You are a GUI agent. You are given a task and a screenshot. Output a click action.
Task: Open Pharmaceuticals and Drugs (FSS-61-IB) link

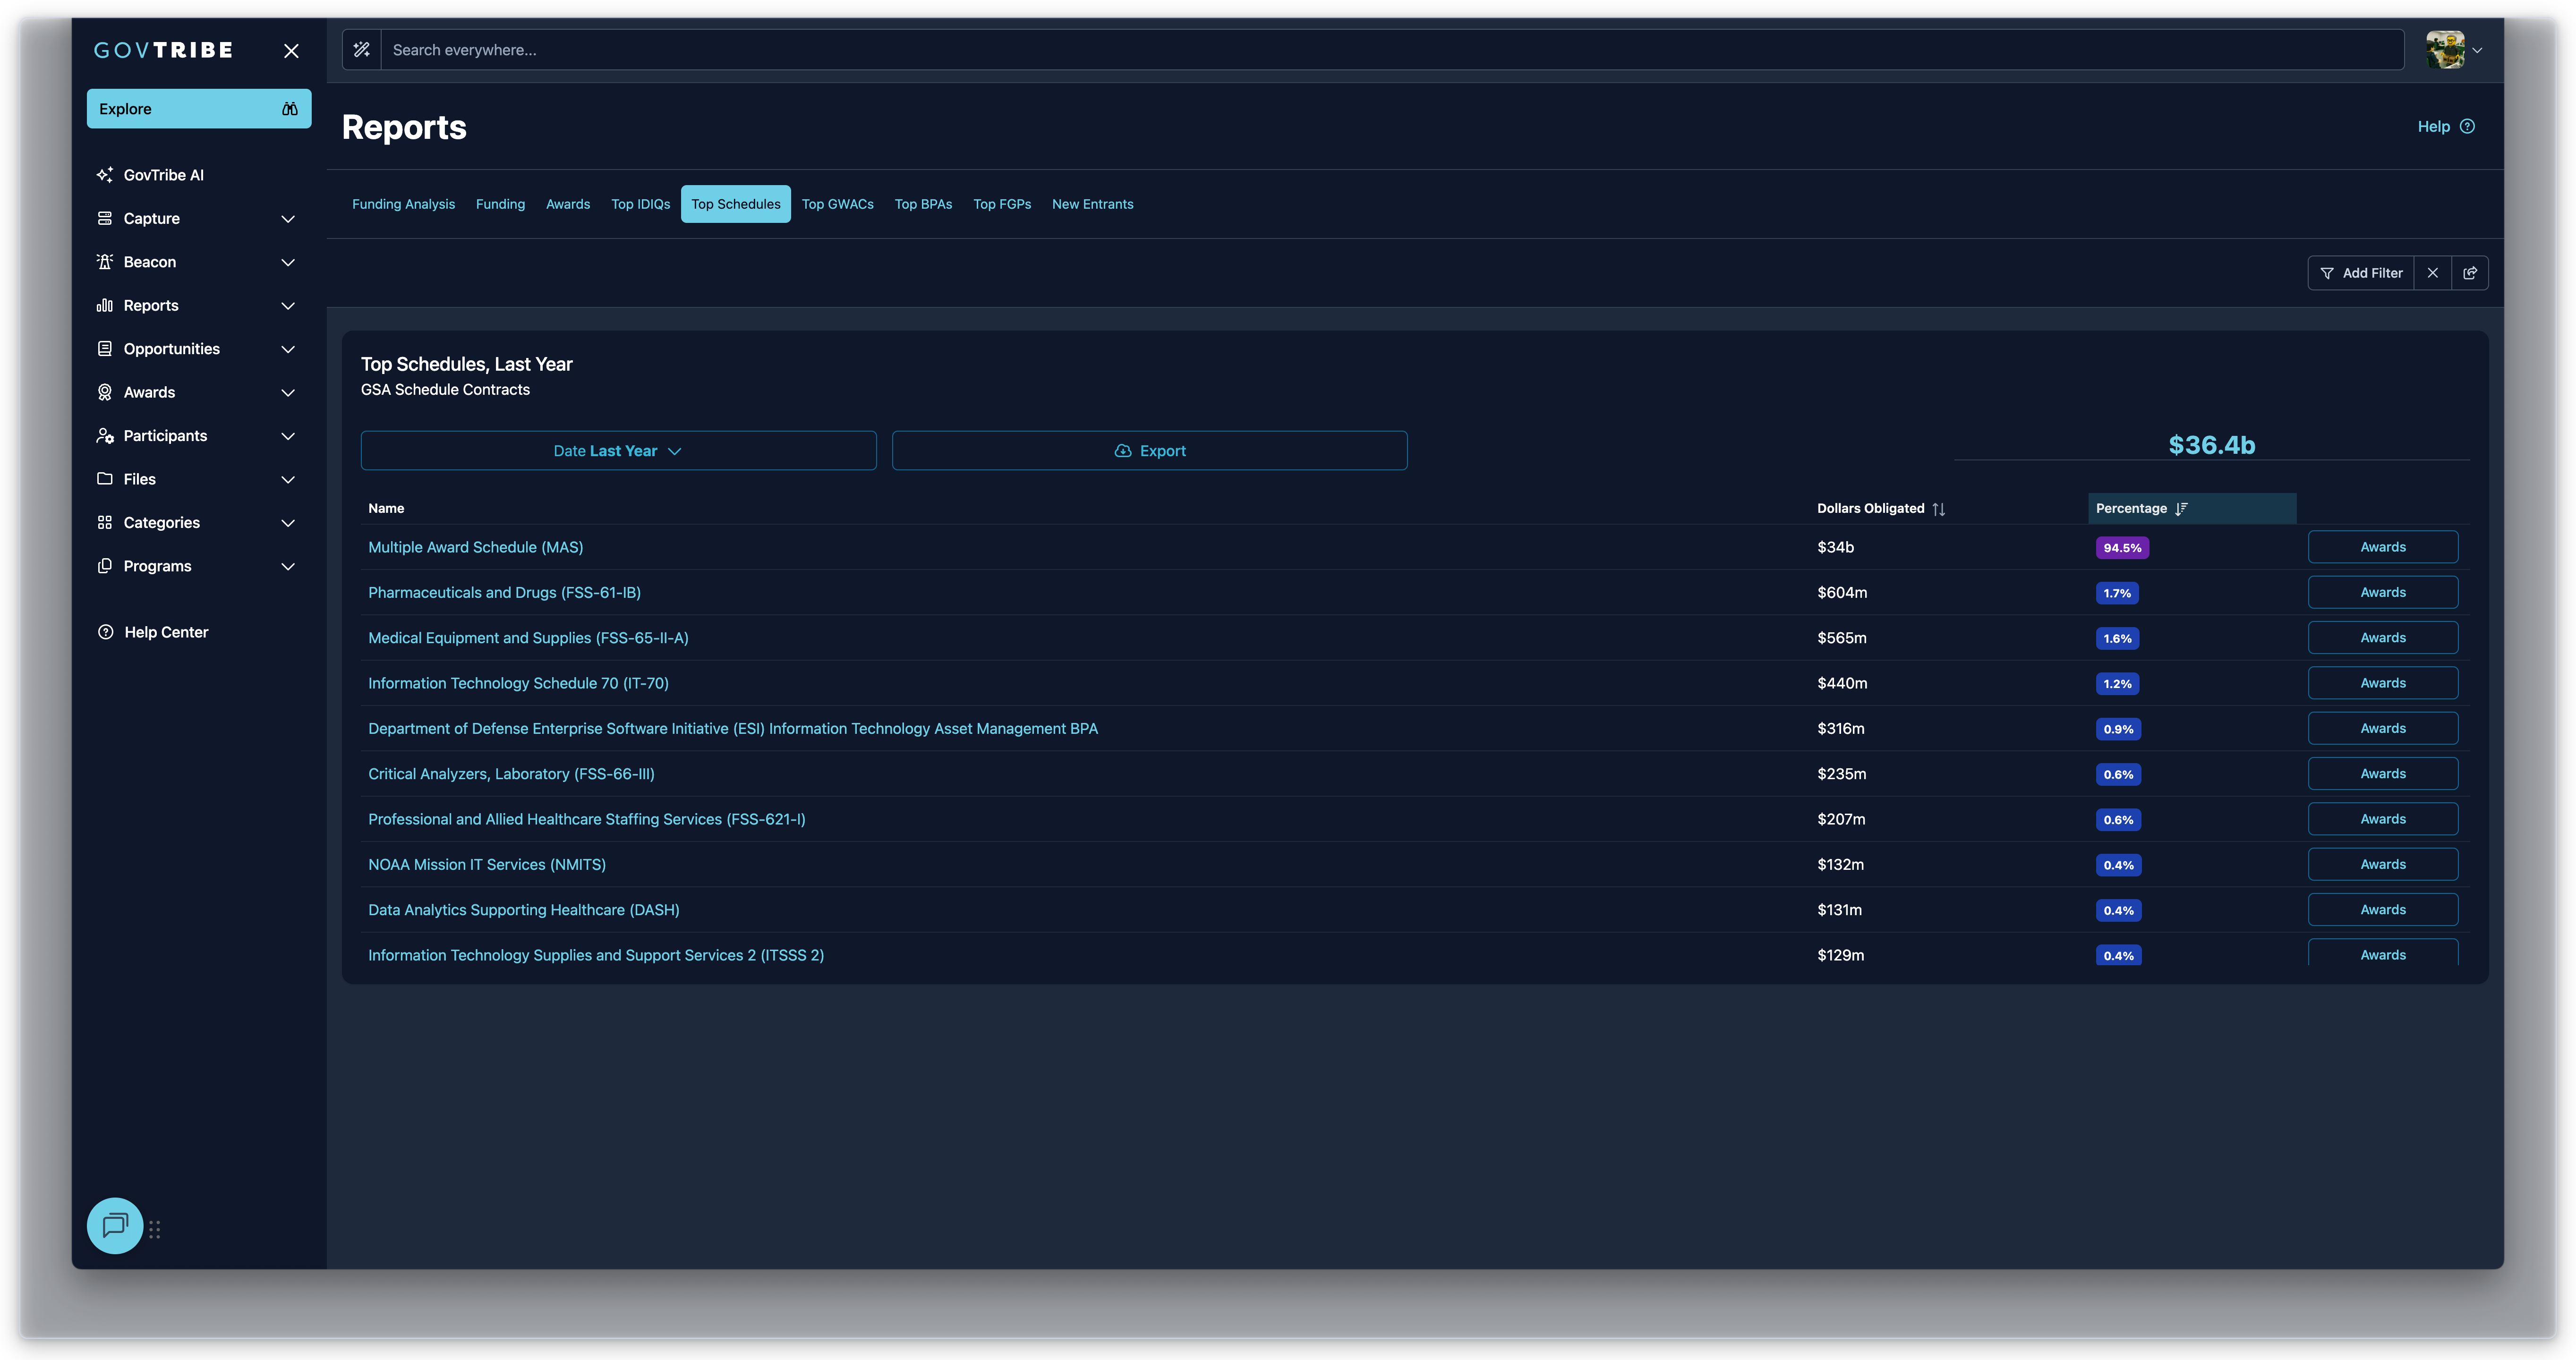click(x=505, y=593)
